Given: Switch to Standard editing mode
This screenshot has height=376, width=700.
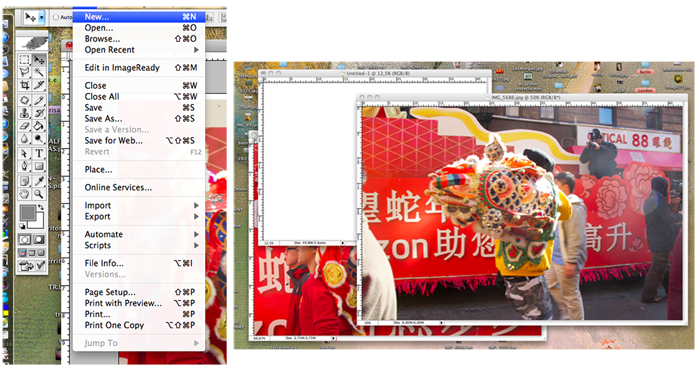Looking at the screenshot, I should click(x=25, y=239).
